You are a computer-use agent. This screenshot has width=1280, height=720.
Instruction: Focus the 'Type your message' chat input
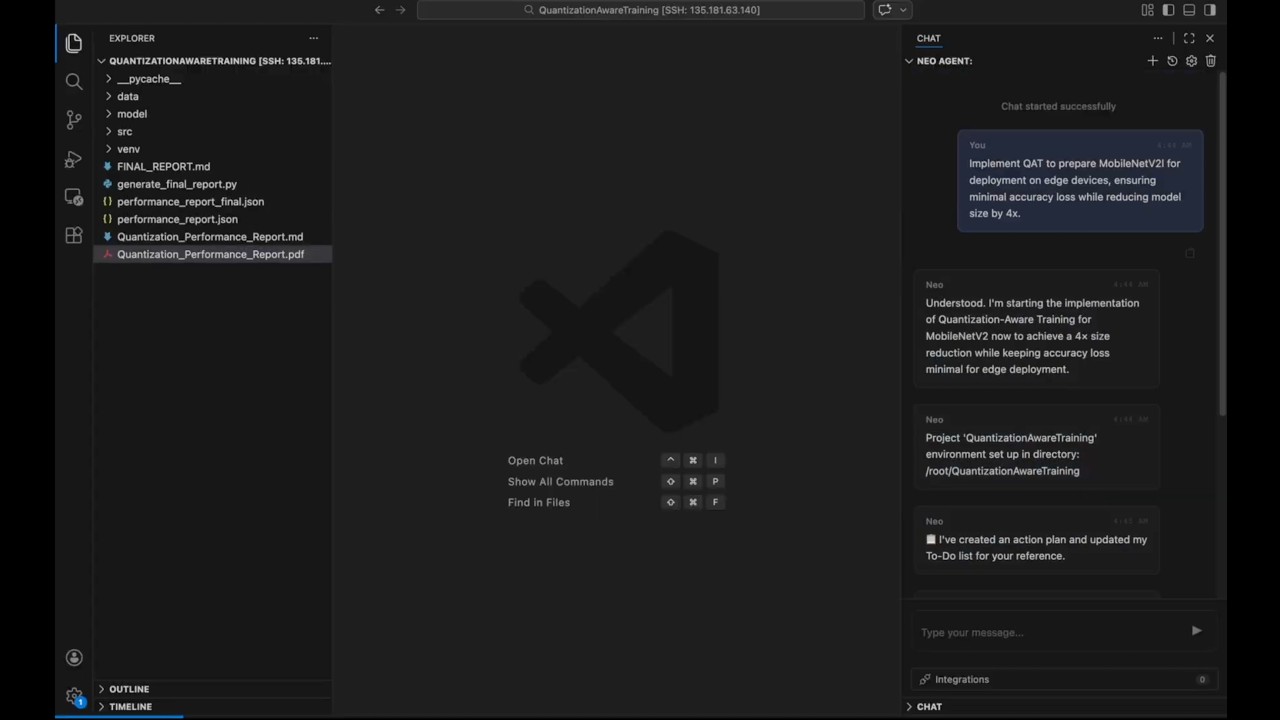point(1050,632)
